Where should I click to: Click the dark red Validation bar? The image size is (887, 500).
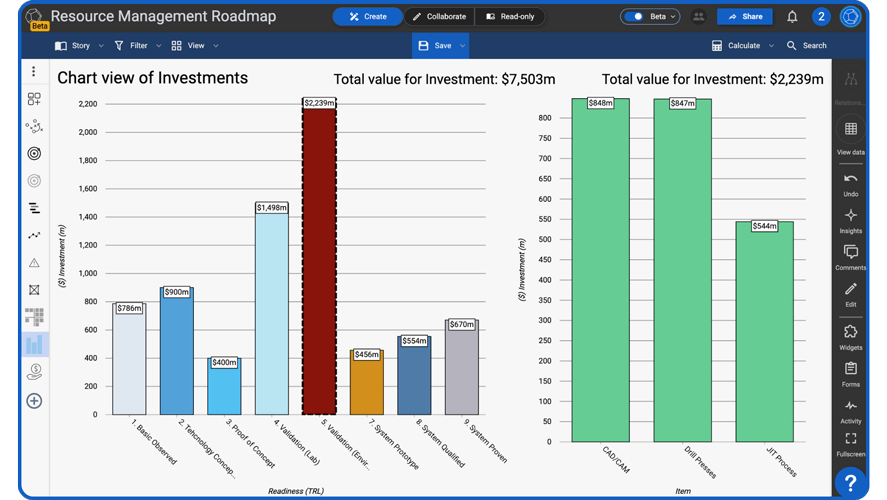(x=319, y=260)
